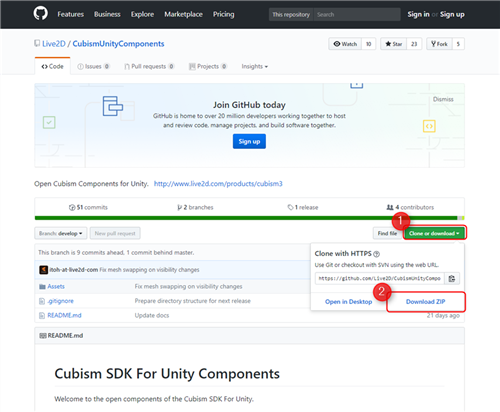This screenshot has height=412, width=500.
Task: View the 2 branches
Action: 195,207
